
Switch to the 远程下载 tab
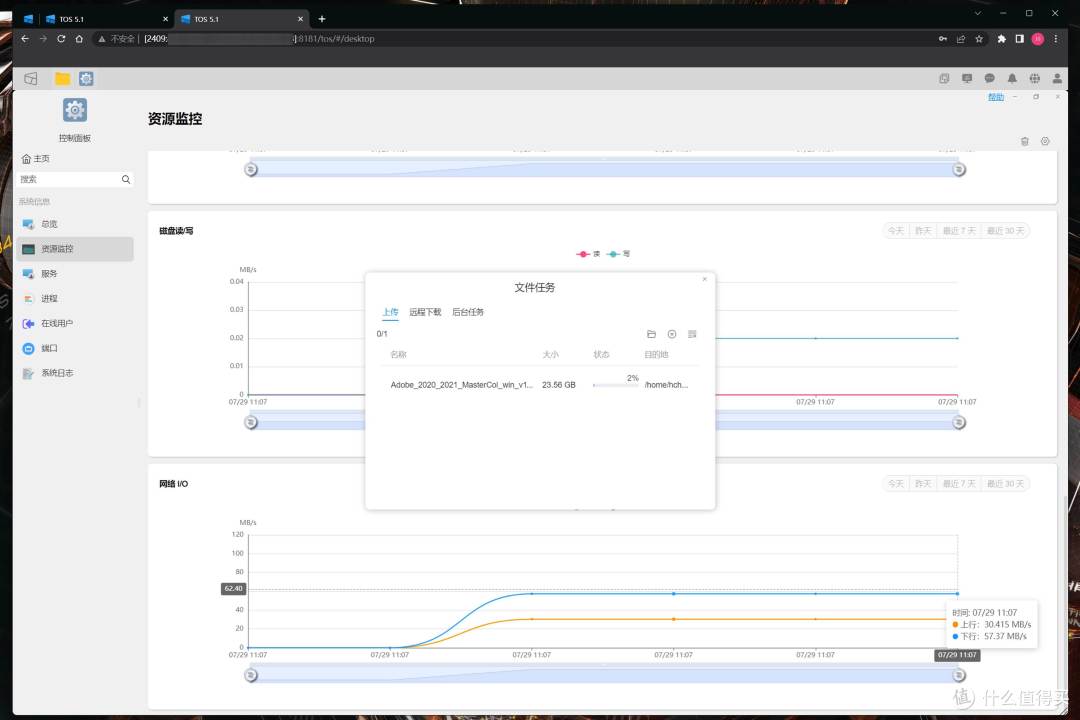click(425, 312)
